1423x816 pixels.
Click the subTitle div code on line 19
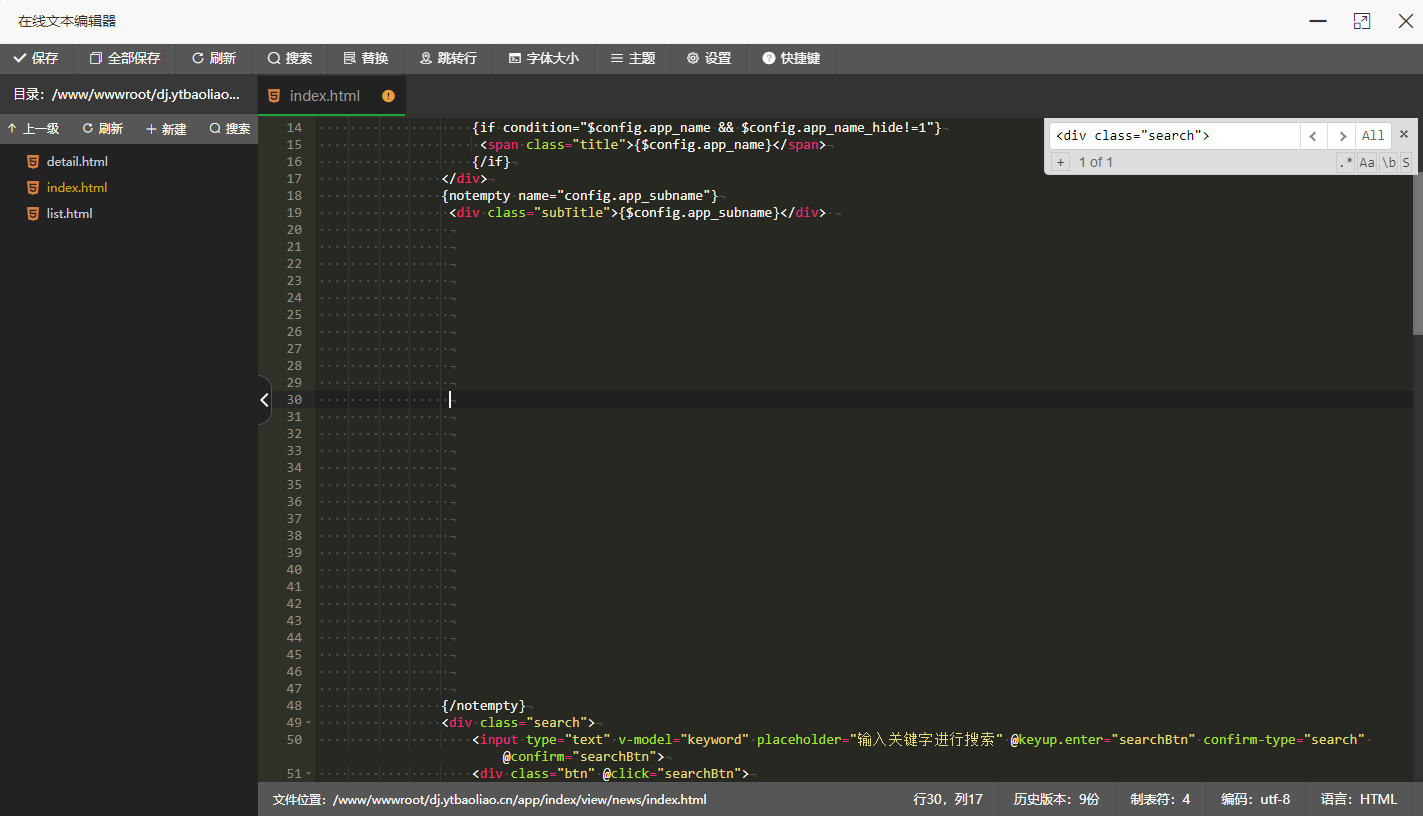[x=637, y=212]
